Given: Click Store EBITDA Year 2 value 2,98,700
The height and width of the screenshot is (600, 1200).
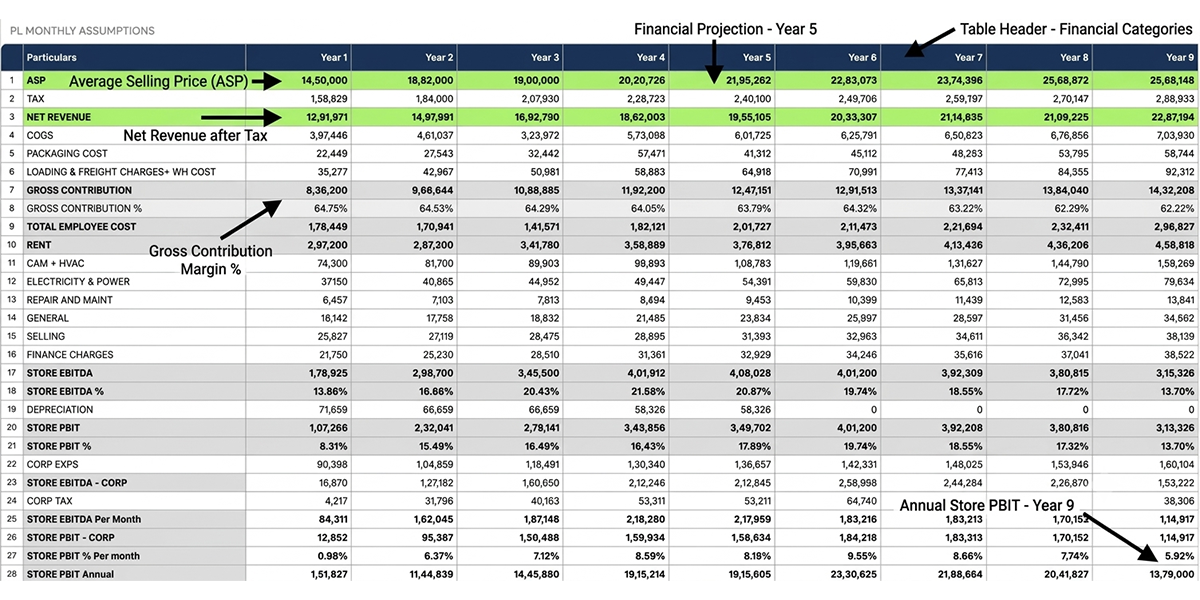Looking at the screenshot, I should pos(432,373).
